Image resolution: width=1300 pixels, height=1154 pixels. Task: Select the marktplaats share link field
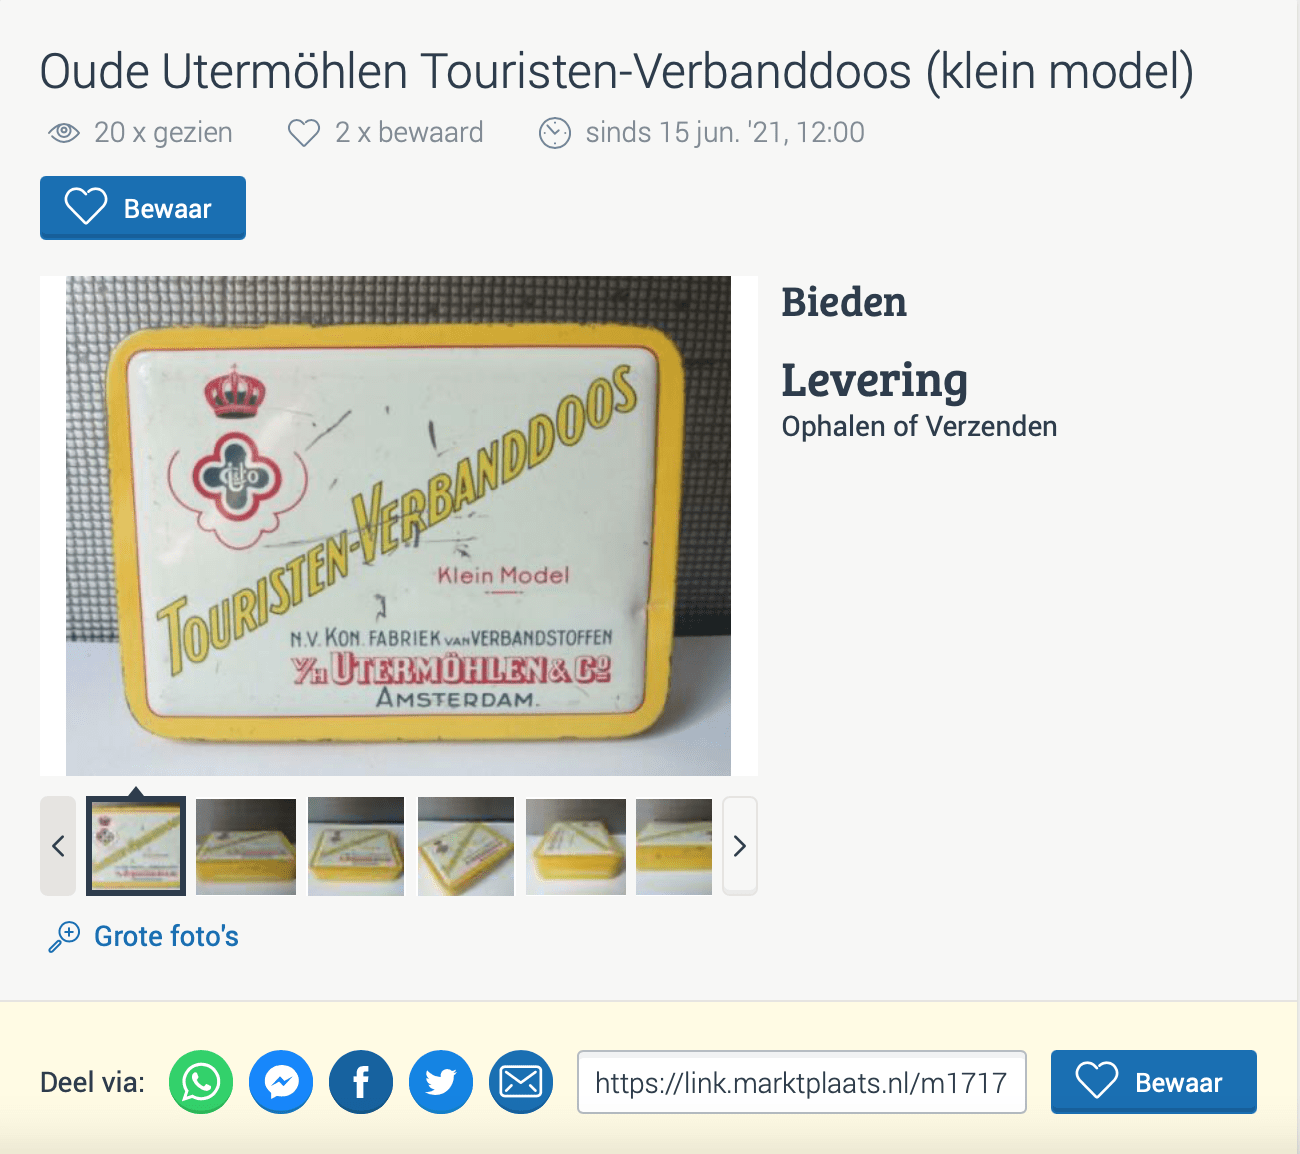802,1082
